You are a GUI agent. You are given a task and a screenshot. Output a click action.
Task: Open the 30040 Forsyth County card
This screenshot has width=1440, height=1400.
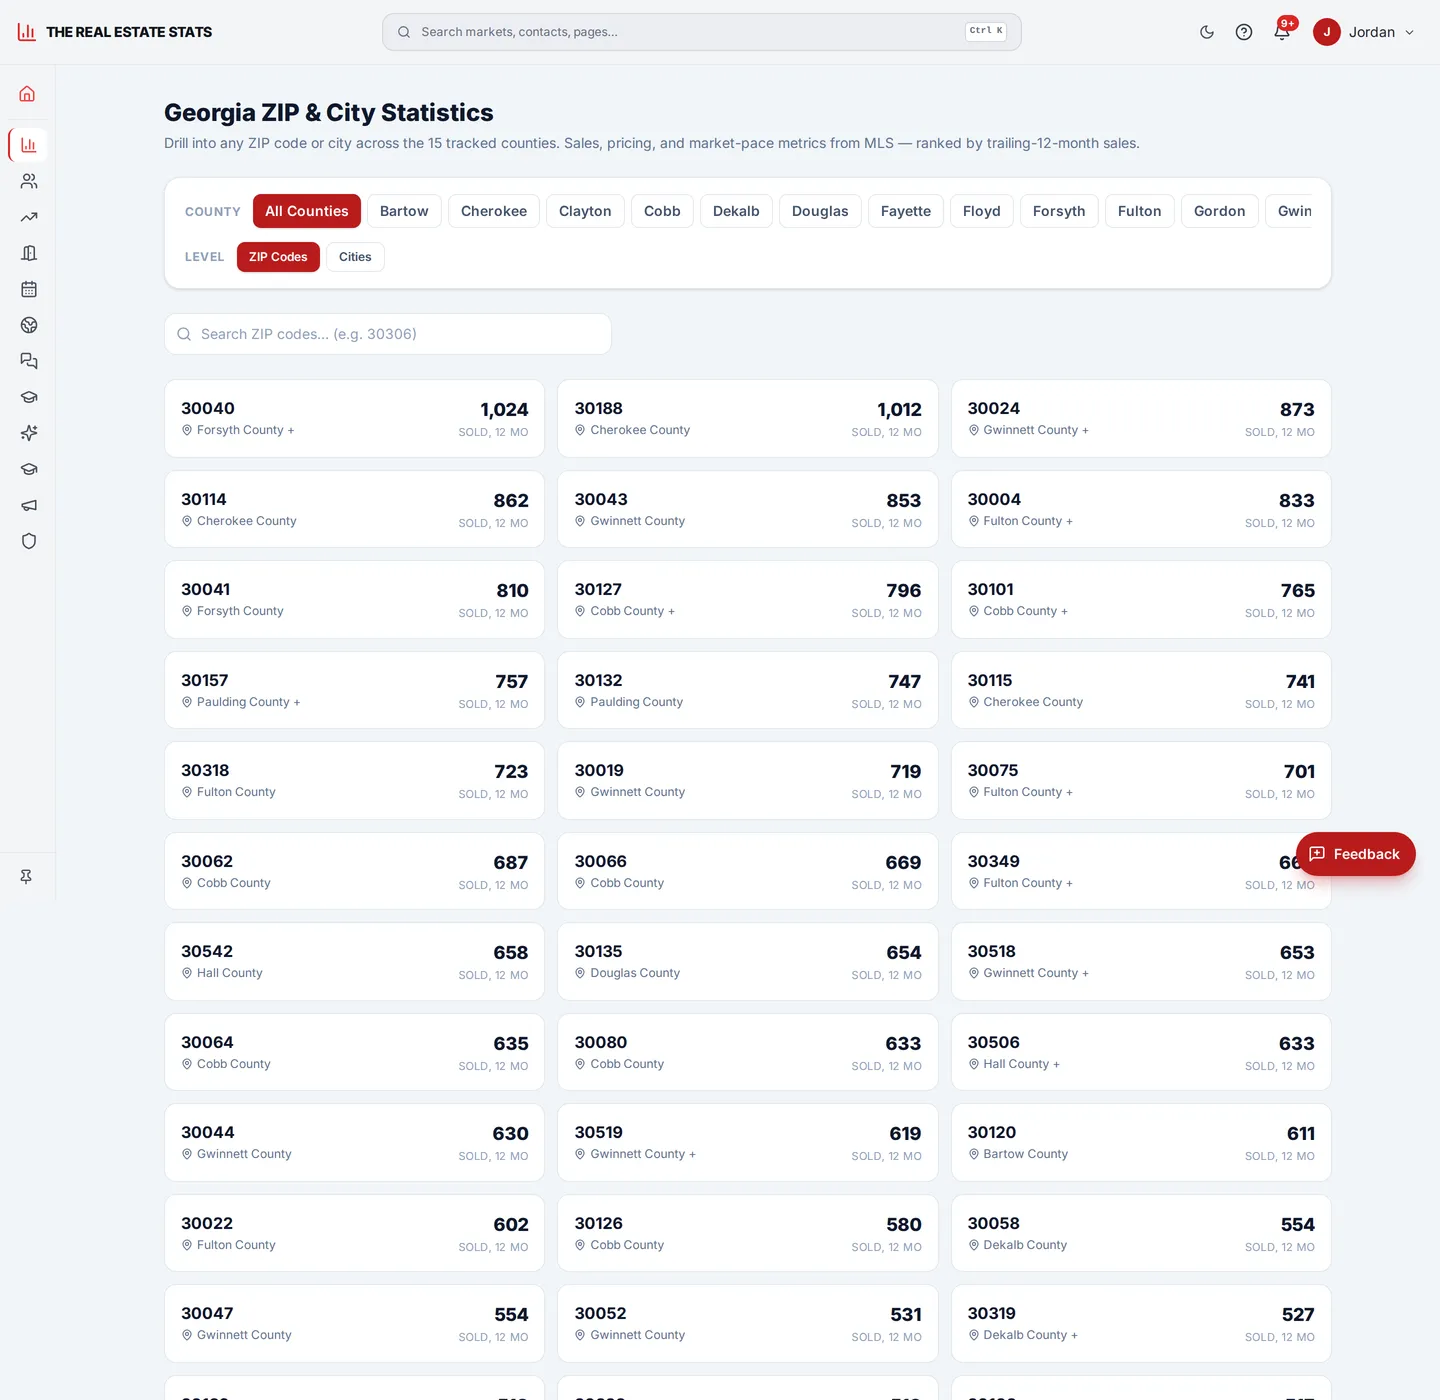(x=354, y=418)
